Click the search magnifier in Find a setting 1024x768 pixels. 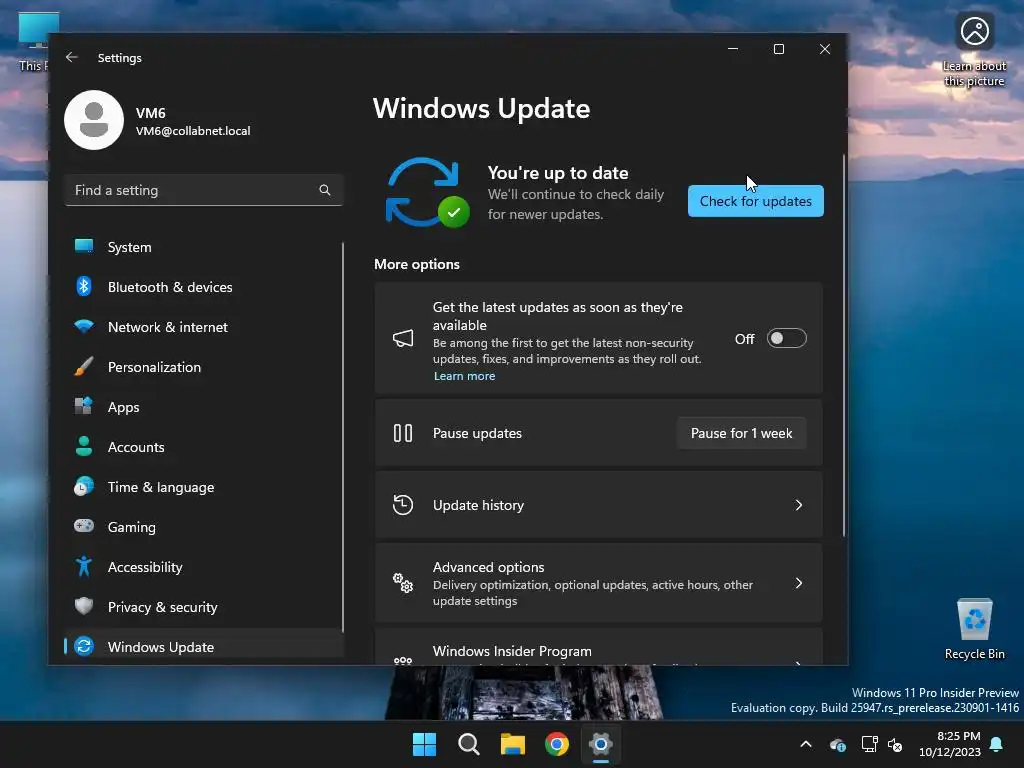click(x=325, y=190)
